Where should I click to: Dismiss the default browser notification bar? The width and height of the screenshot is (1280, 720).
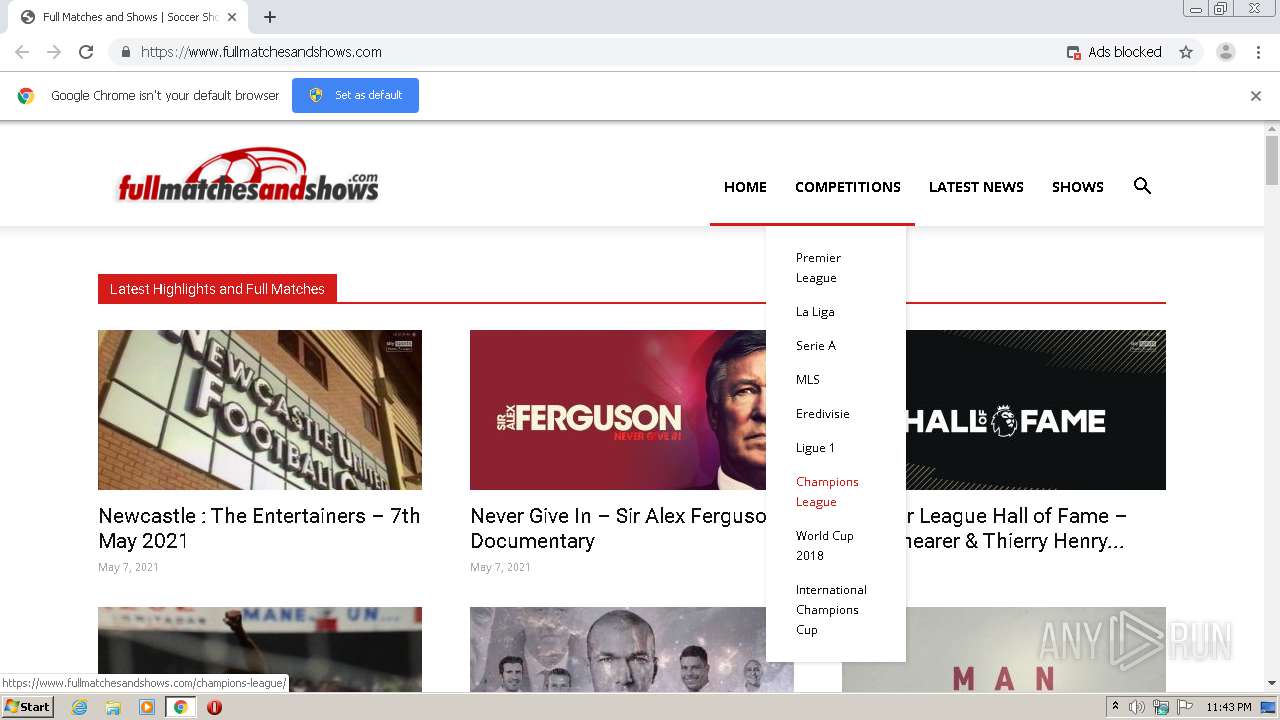pyautogui.click(x=1256, y=96)
